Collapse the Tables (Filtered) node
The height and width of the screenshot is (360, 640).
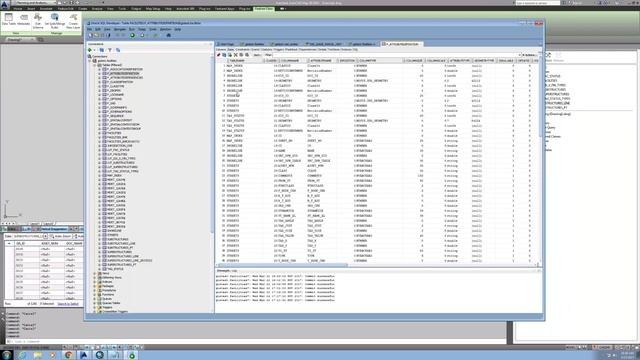click(x=95, y=65)
